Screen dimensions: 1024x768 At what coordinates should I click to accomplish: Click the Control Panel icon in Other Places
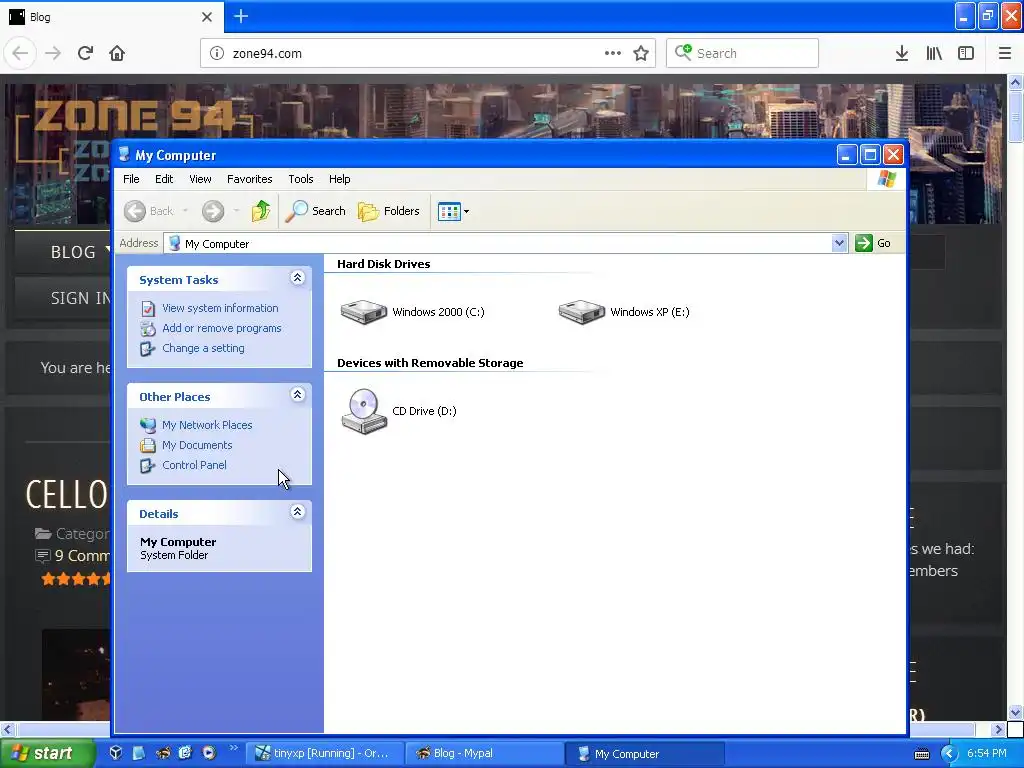point(148,466)
